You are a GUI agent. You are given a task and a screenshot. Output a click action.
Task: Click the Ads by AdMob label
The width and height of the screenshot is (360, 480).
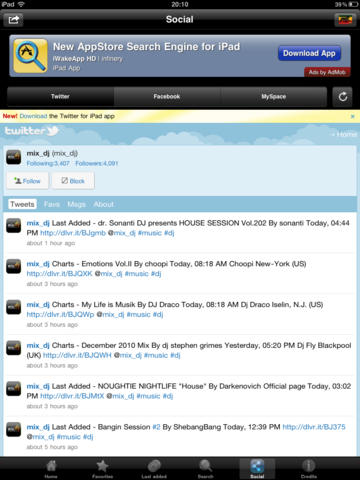click(327, 72)
